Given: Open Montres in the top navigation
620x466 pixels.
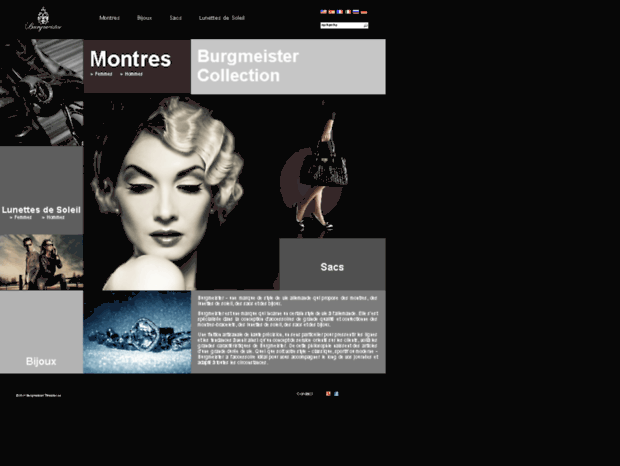Looking at the screenshot, I should tap(110, 18).
